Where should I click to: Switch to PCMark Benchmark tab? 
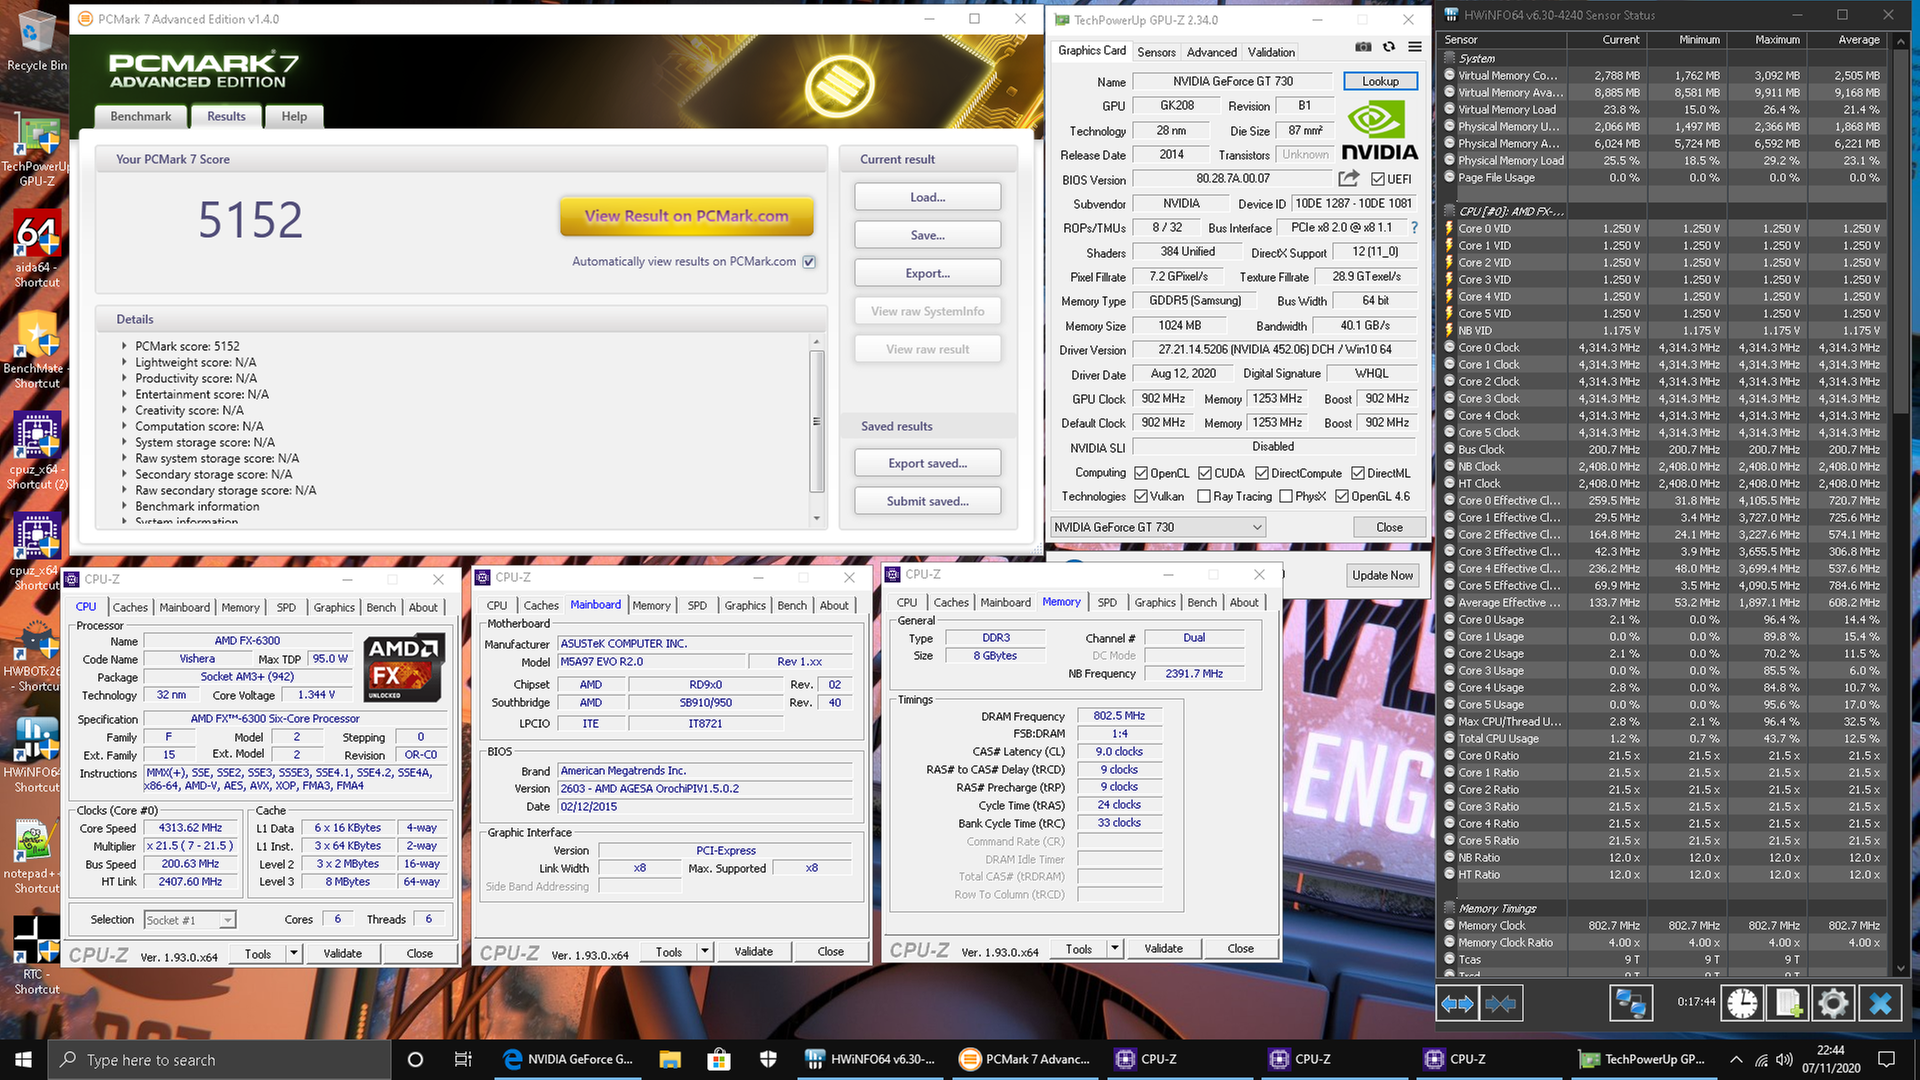click(x=141, y=117)
